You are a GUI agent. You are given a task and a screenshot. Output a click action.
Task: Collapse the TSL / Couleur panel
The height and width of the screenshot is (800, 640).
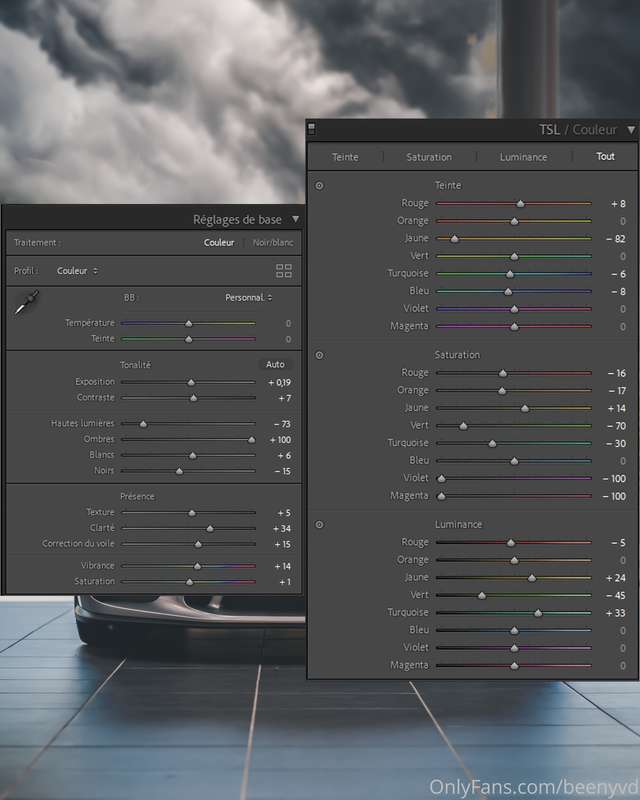(x=631, y=130)
